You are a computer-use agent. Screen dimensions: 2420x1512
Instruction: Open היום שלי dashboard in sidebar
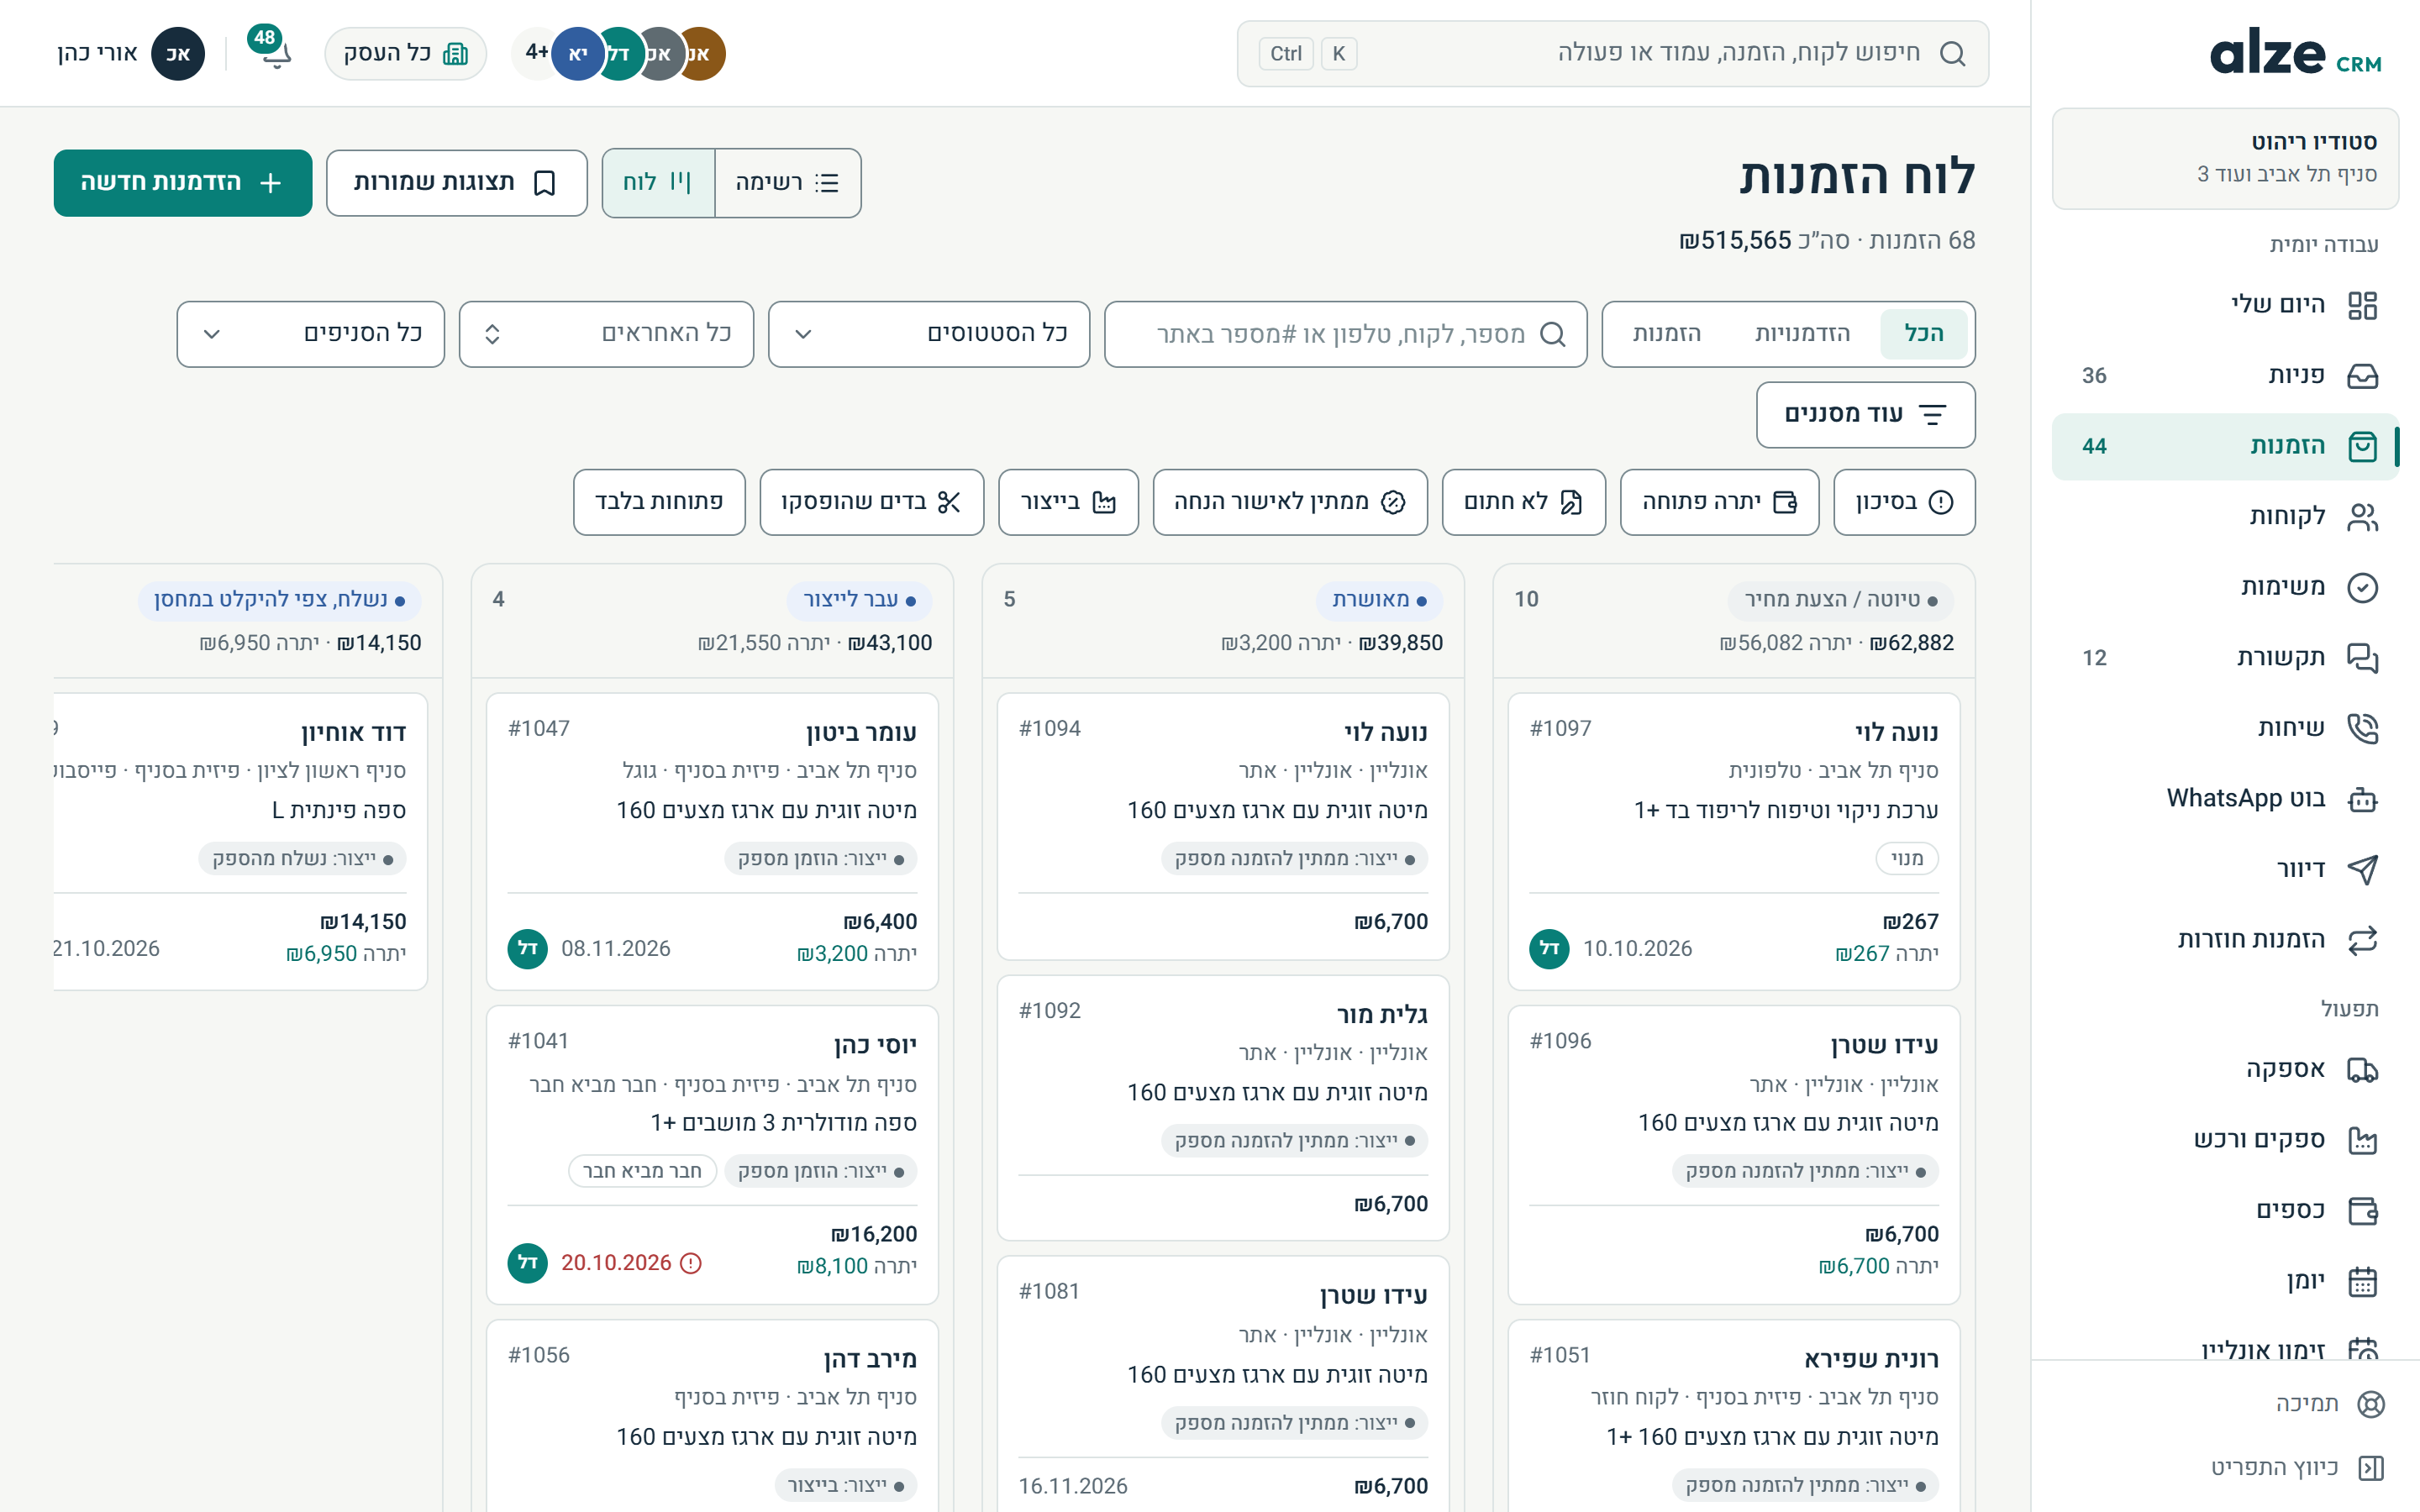click(x=2224, y=304)
